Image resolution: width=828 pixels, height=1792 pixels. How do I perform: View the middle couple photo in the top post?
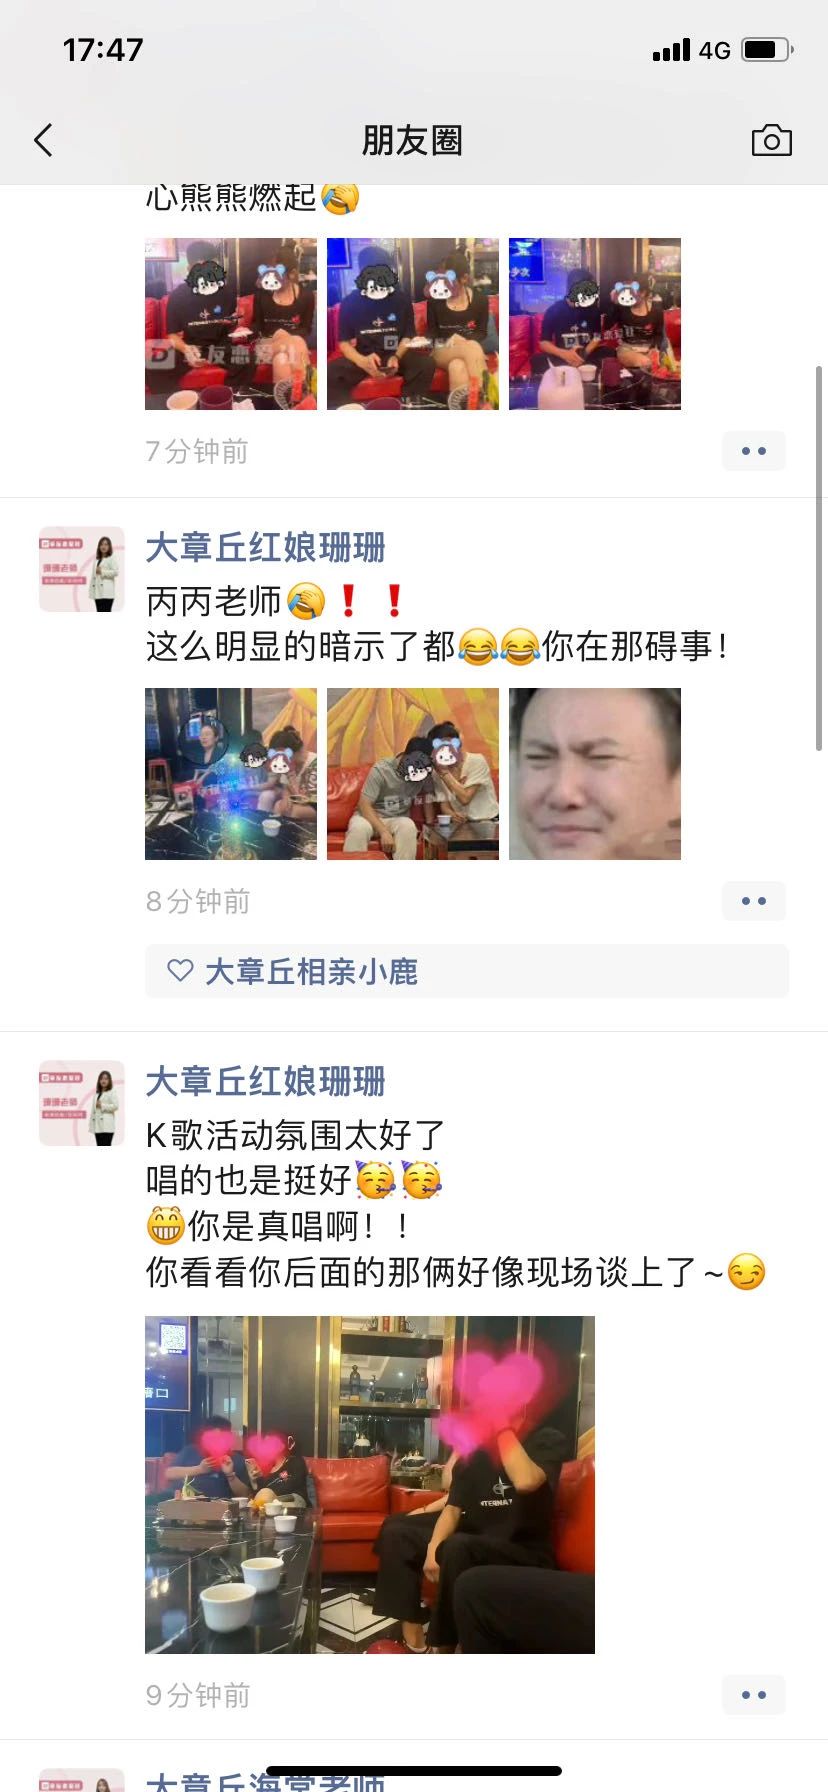pos(413,324)
